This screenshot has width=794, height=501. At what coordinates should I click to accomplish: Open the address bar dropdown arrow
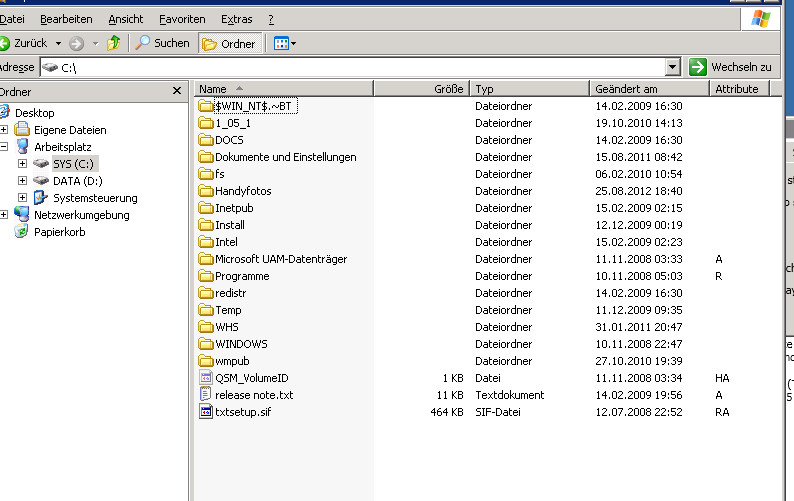[672, 67]
